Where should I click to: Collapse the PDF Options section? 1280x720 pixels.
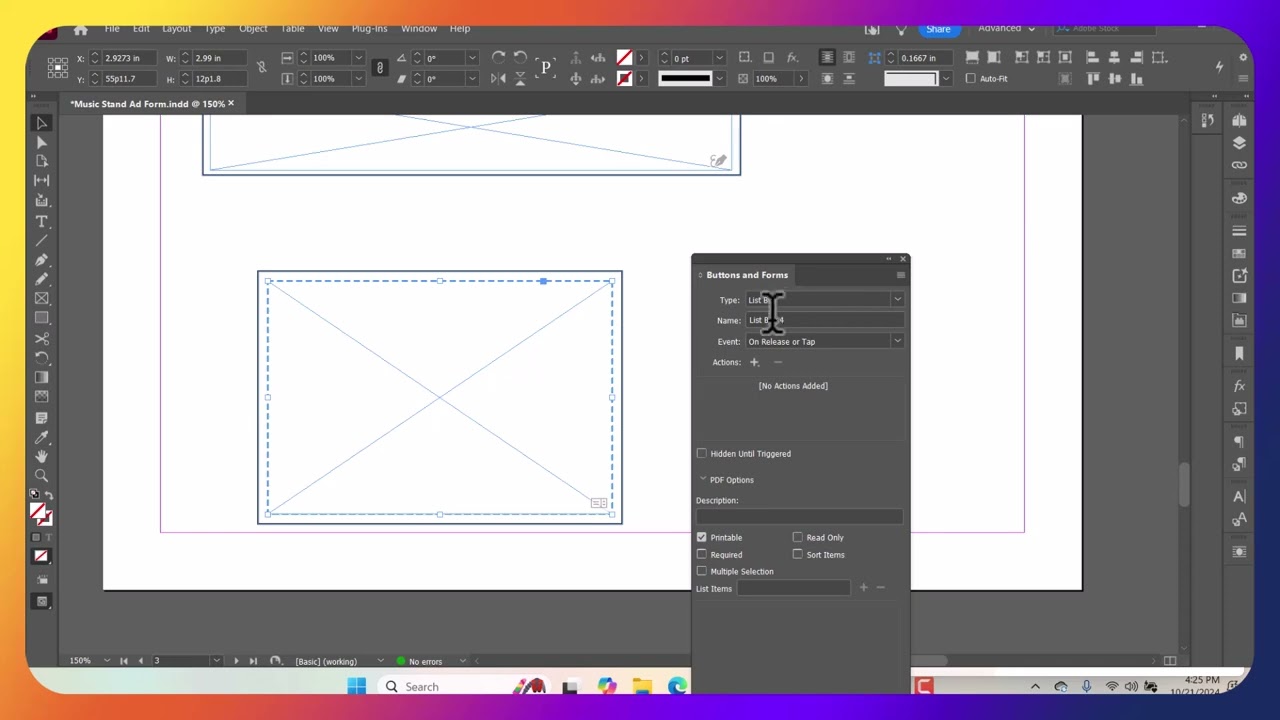703,480
